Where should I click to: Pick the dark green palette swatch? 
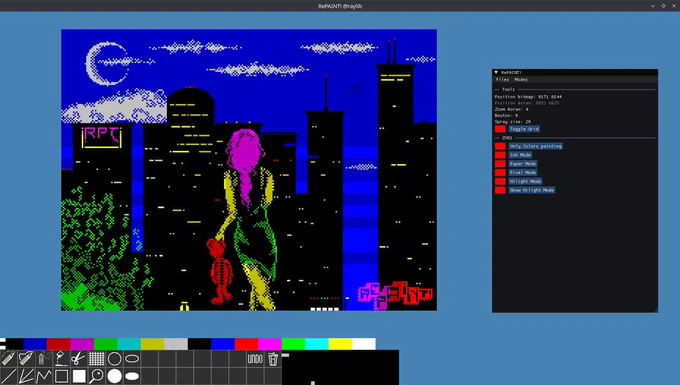point(105,344)
